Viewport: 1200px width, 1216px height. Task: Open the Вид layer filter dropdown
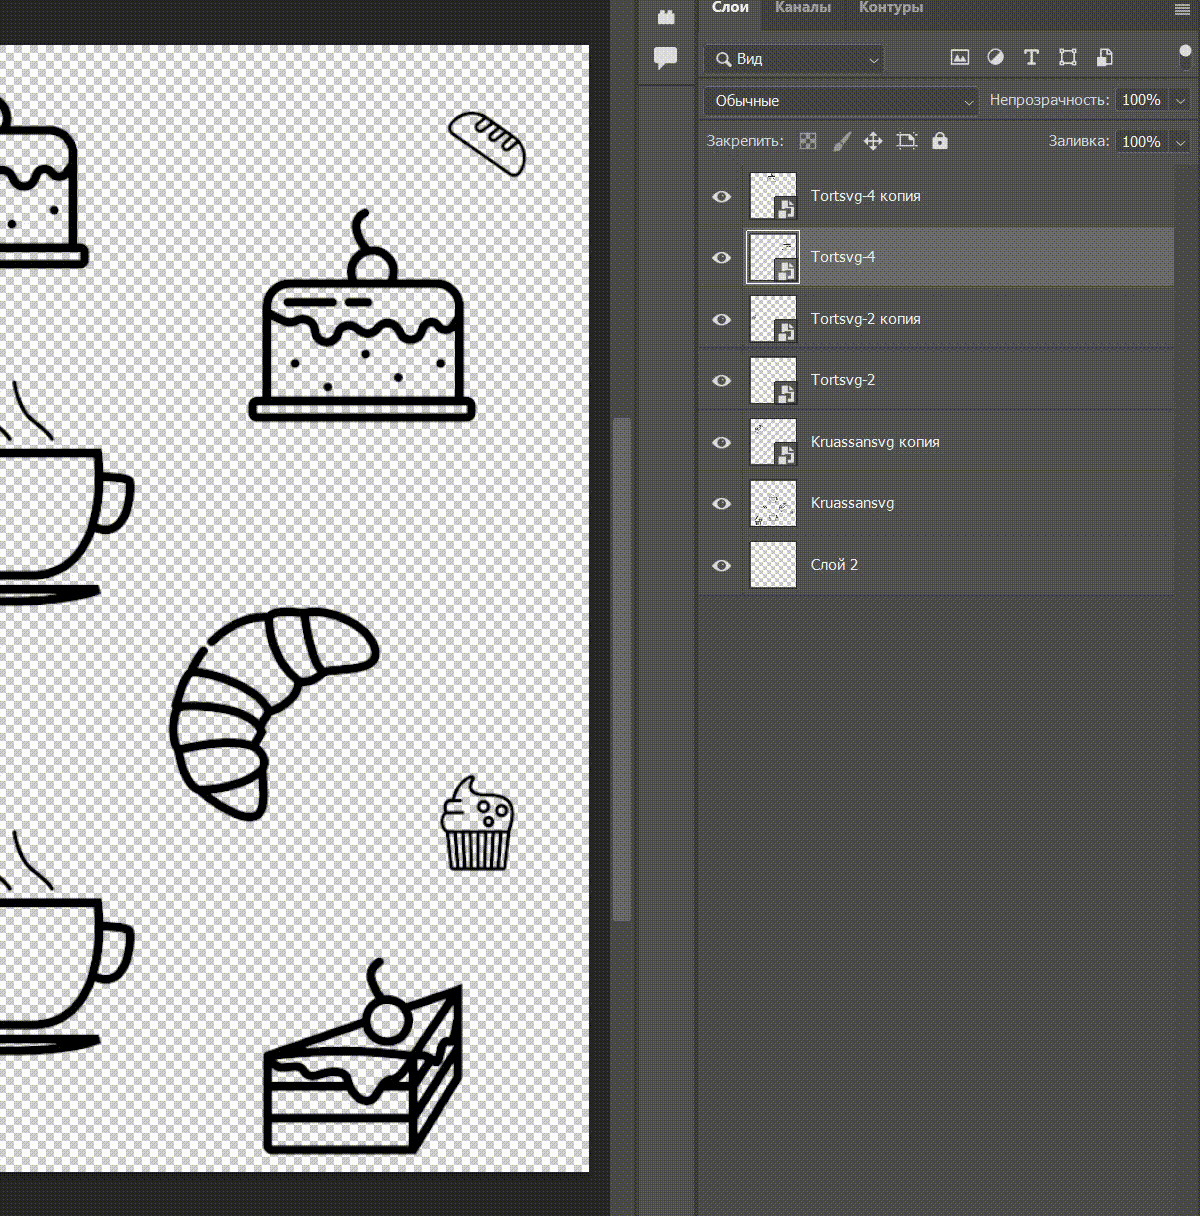click(x=794, y=59)
